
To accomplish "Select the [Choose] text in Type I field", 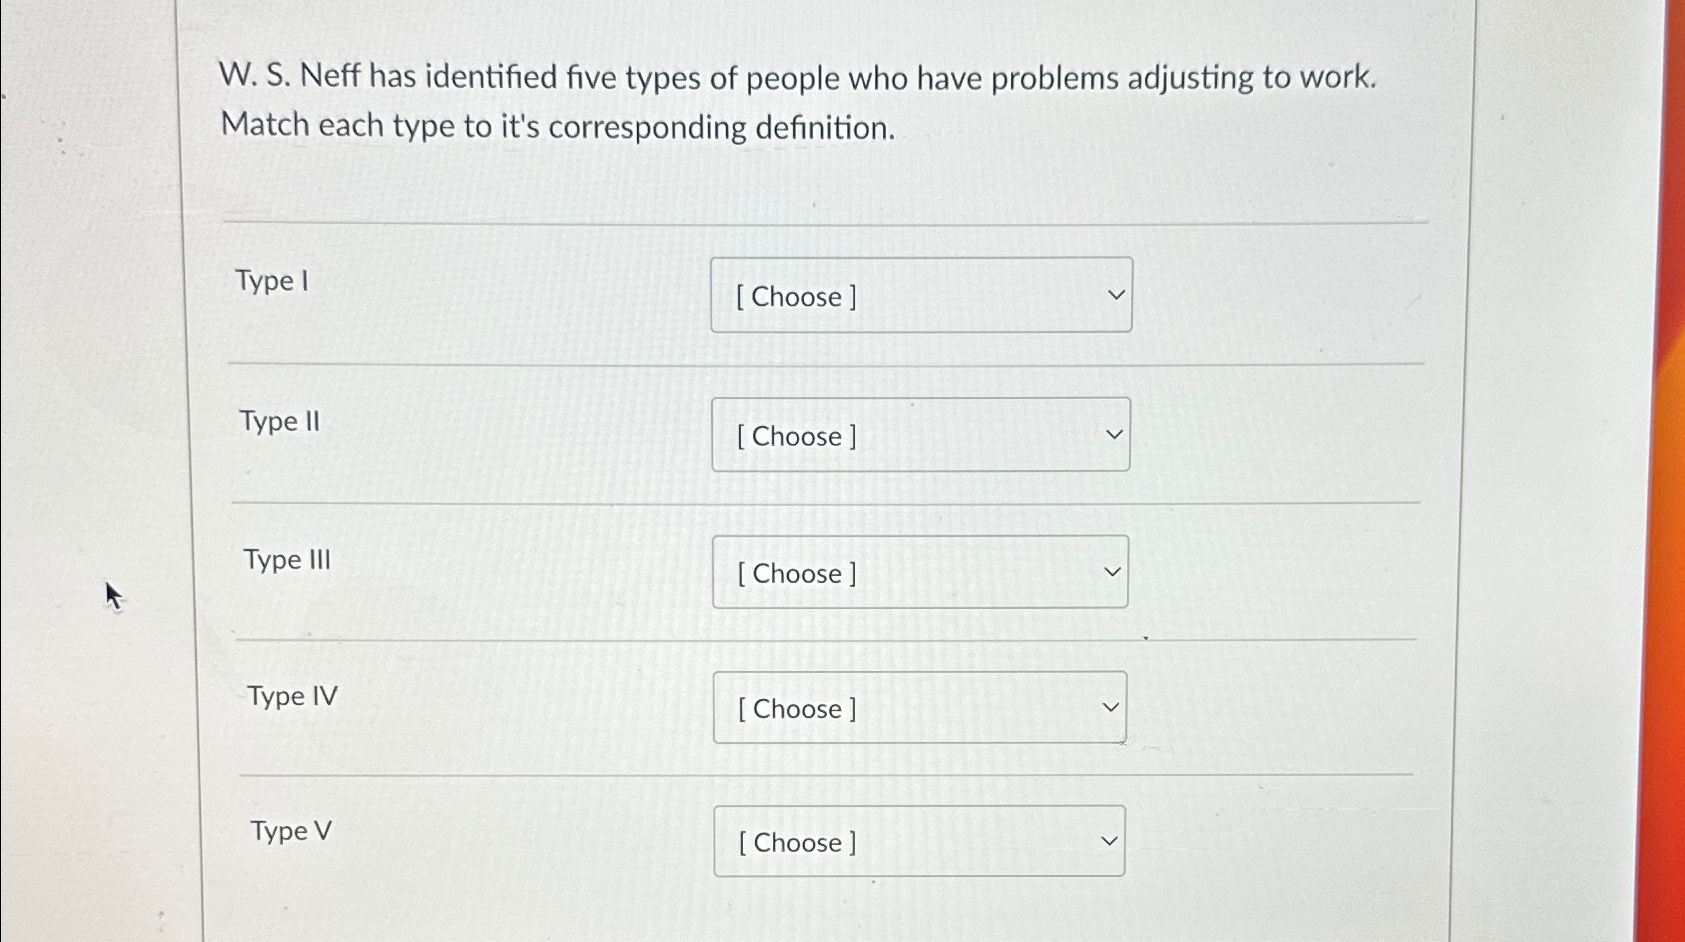I will 795,296.
